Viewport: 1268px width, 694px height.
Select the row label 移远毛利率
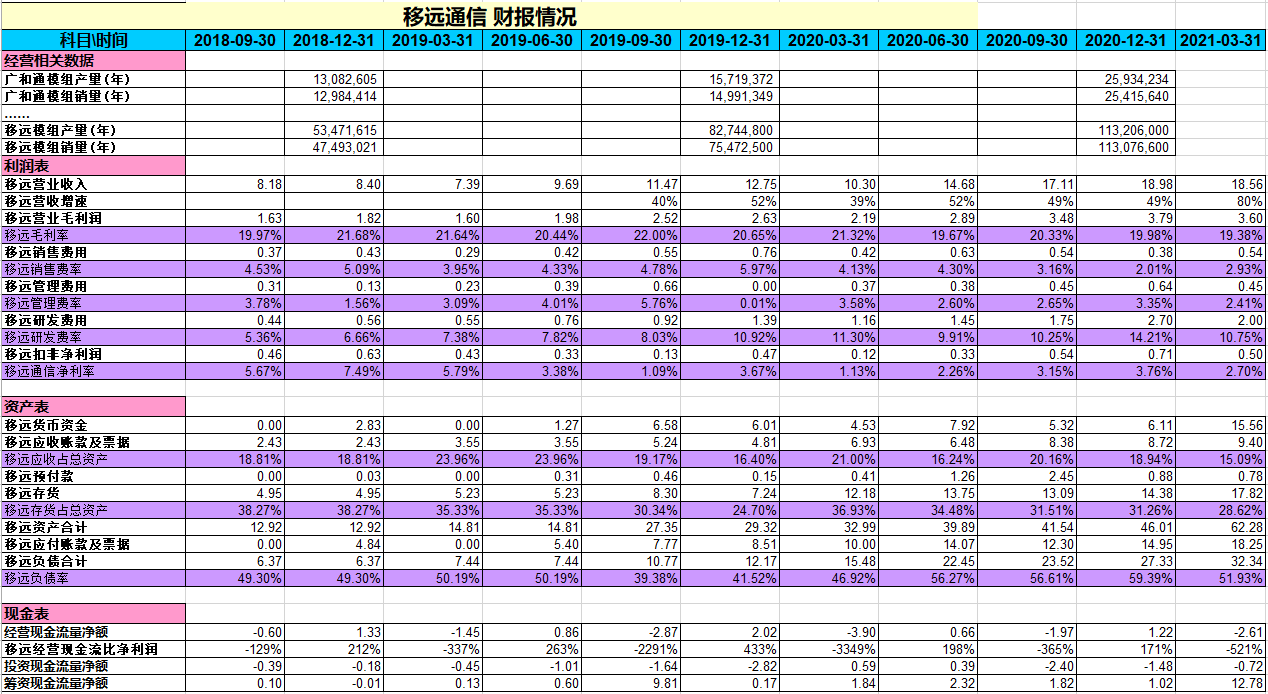93,235
